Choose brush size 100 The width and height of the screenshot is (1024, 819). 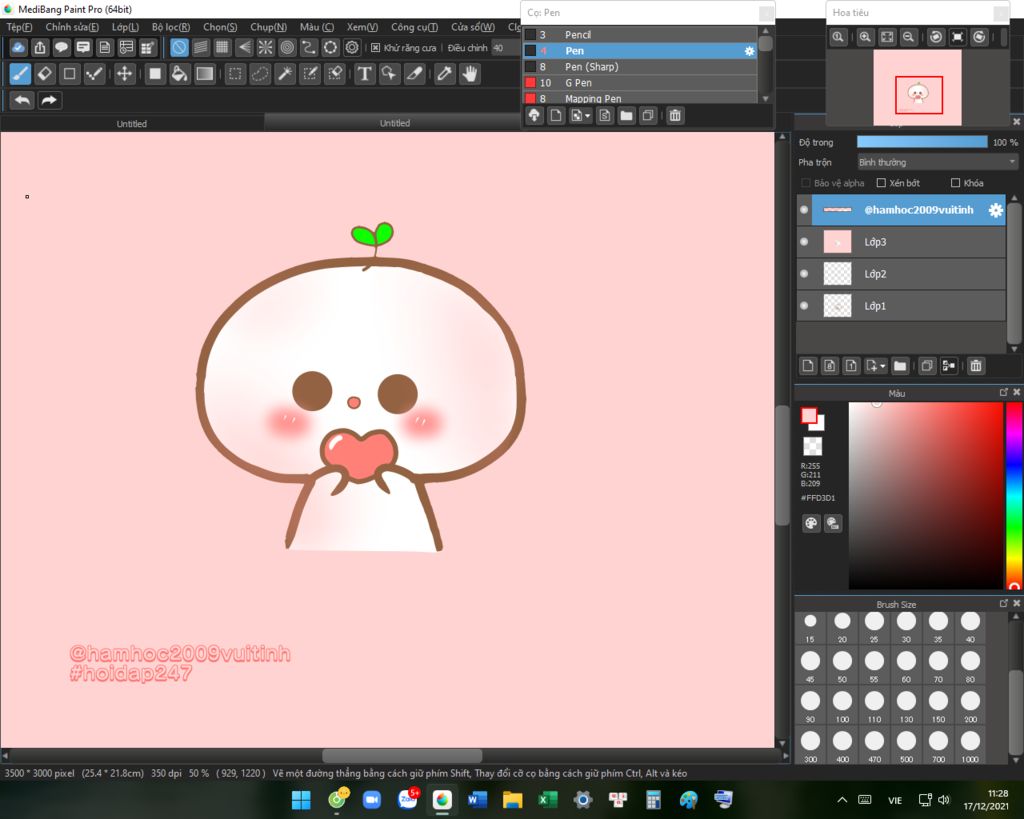click(842, 706)
